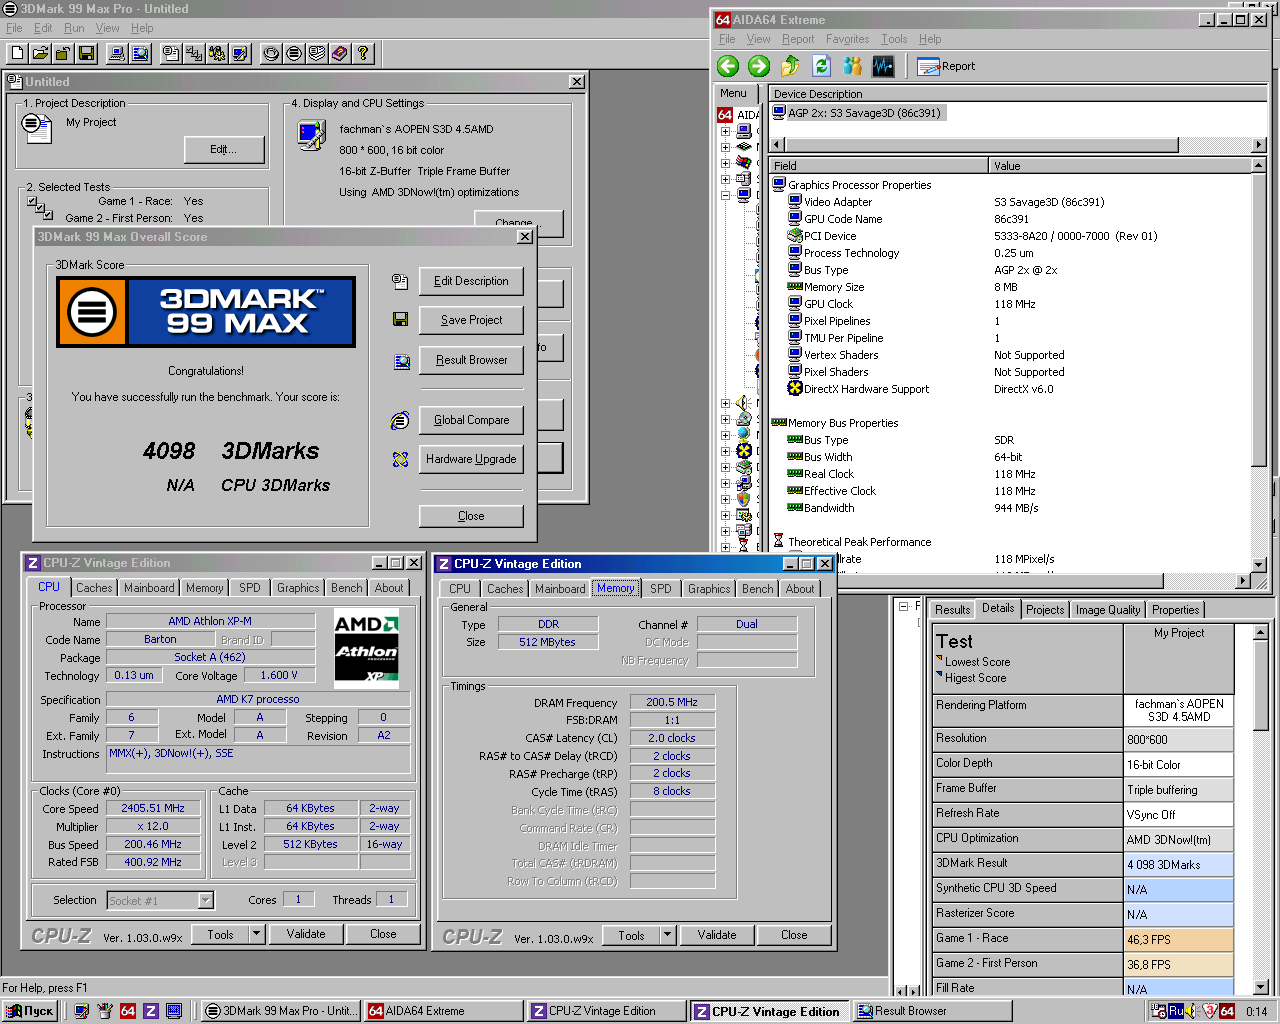The height and width of the screenshot is (1024, 1280).
Task: Click the Open Project folder icon in 3DMark
Action: pyautogui.click(x=40, y=53)
